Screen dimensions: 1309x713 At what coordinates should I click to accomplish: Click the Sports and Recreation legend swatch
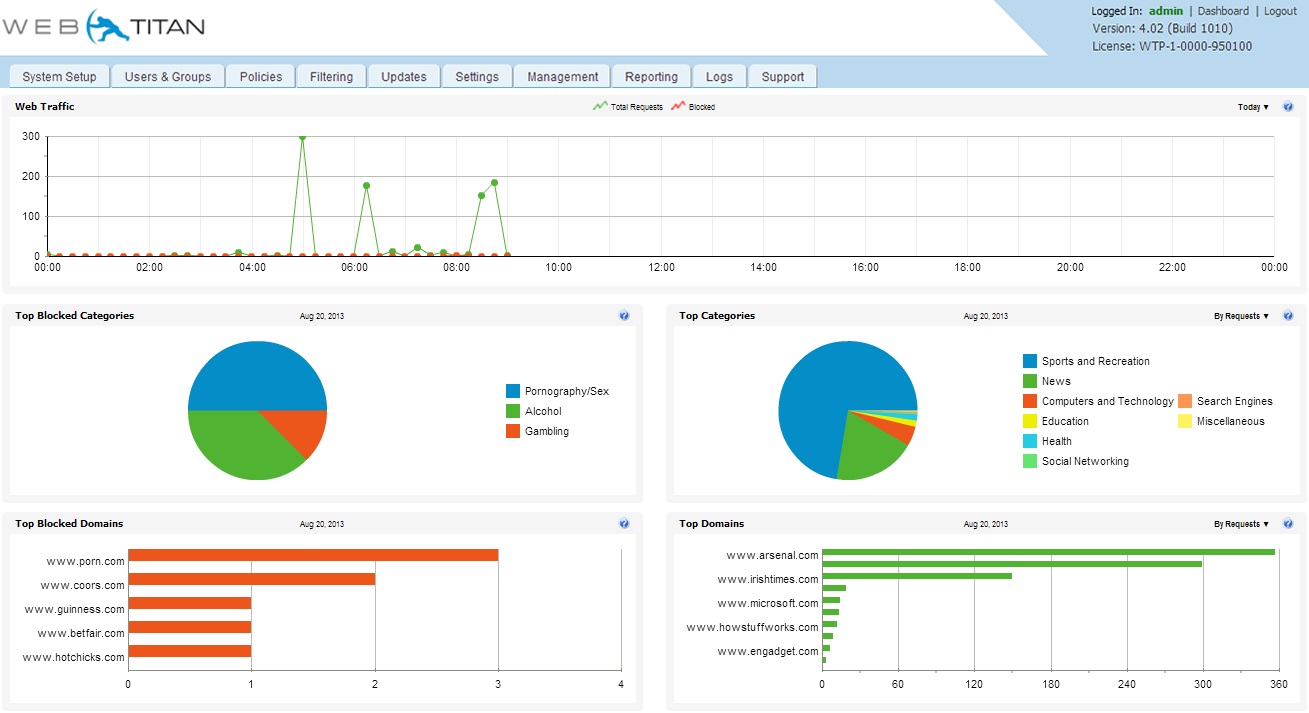[1030, 361]
